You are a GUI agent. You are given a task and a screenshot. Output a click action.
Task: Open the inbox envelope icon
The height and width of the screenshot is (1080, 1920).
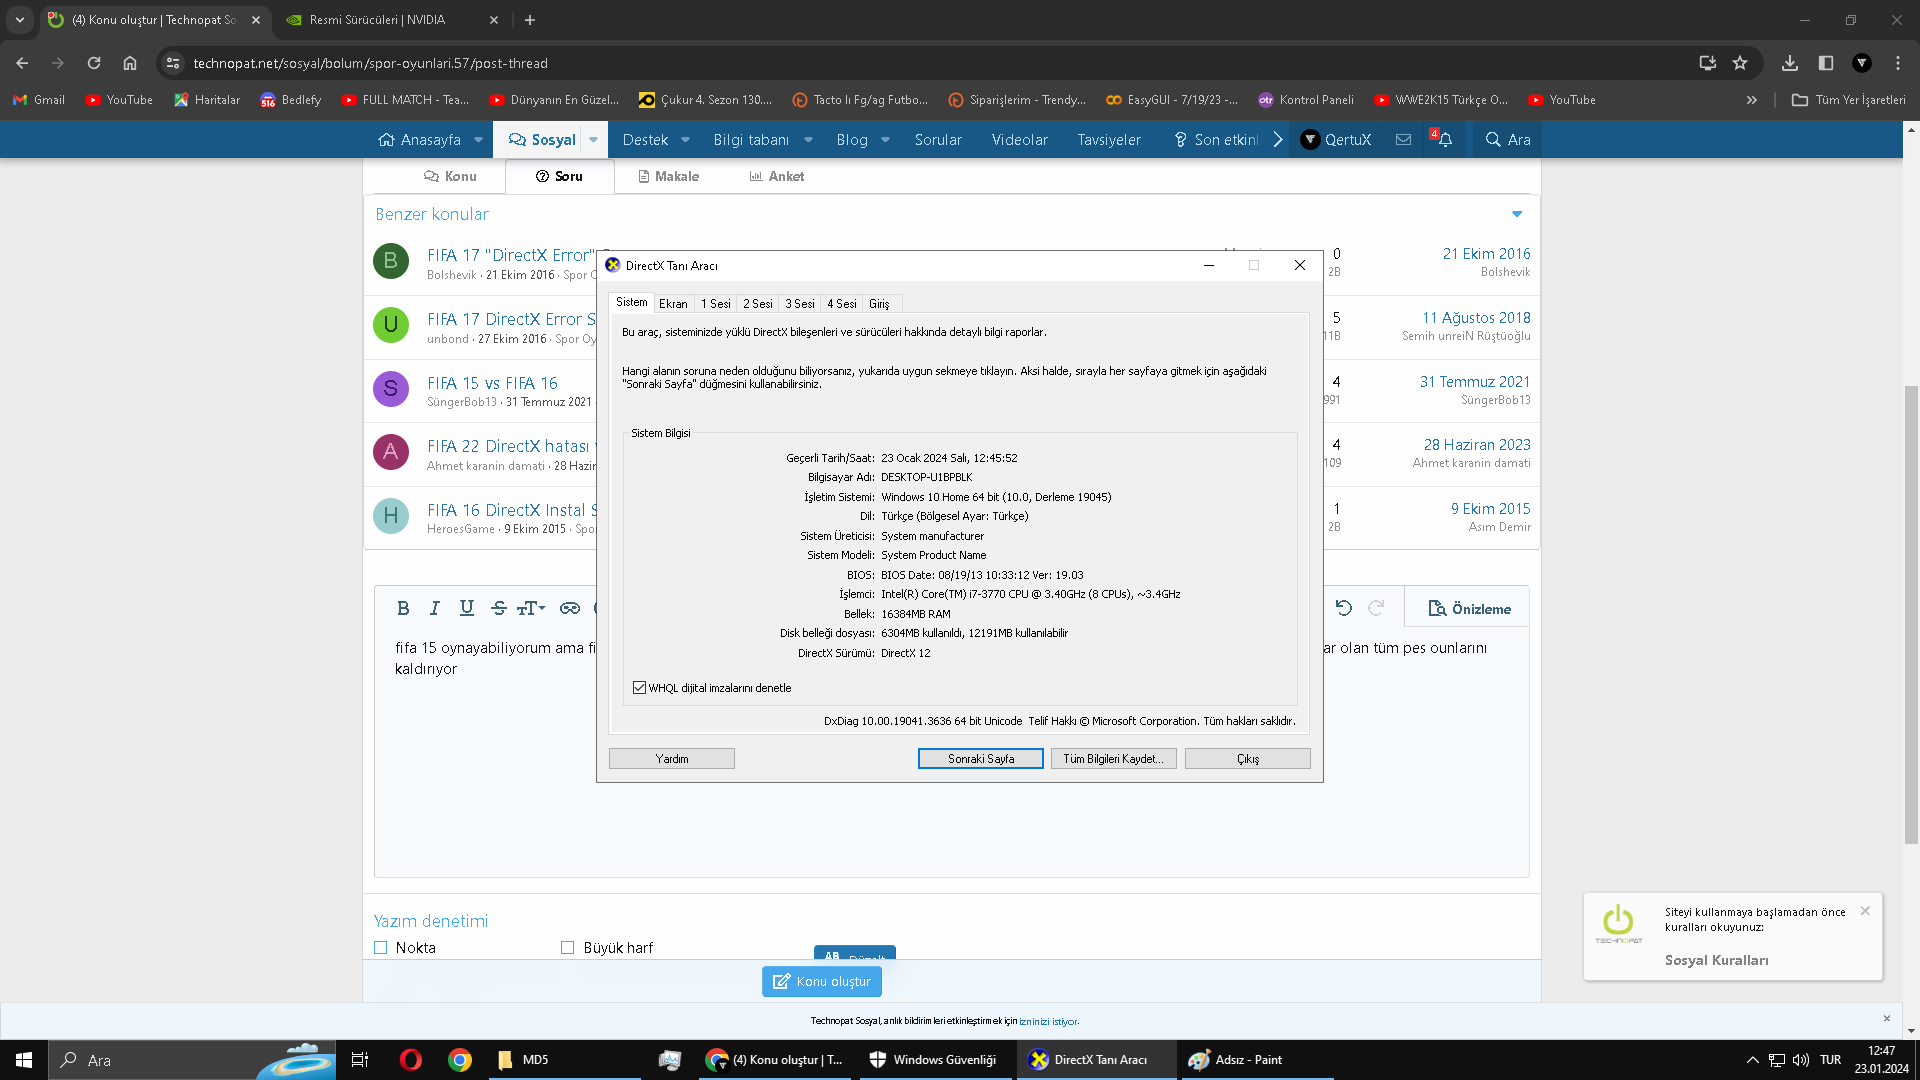tap(1404, 140)
